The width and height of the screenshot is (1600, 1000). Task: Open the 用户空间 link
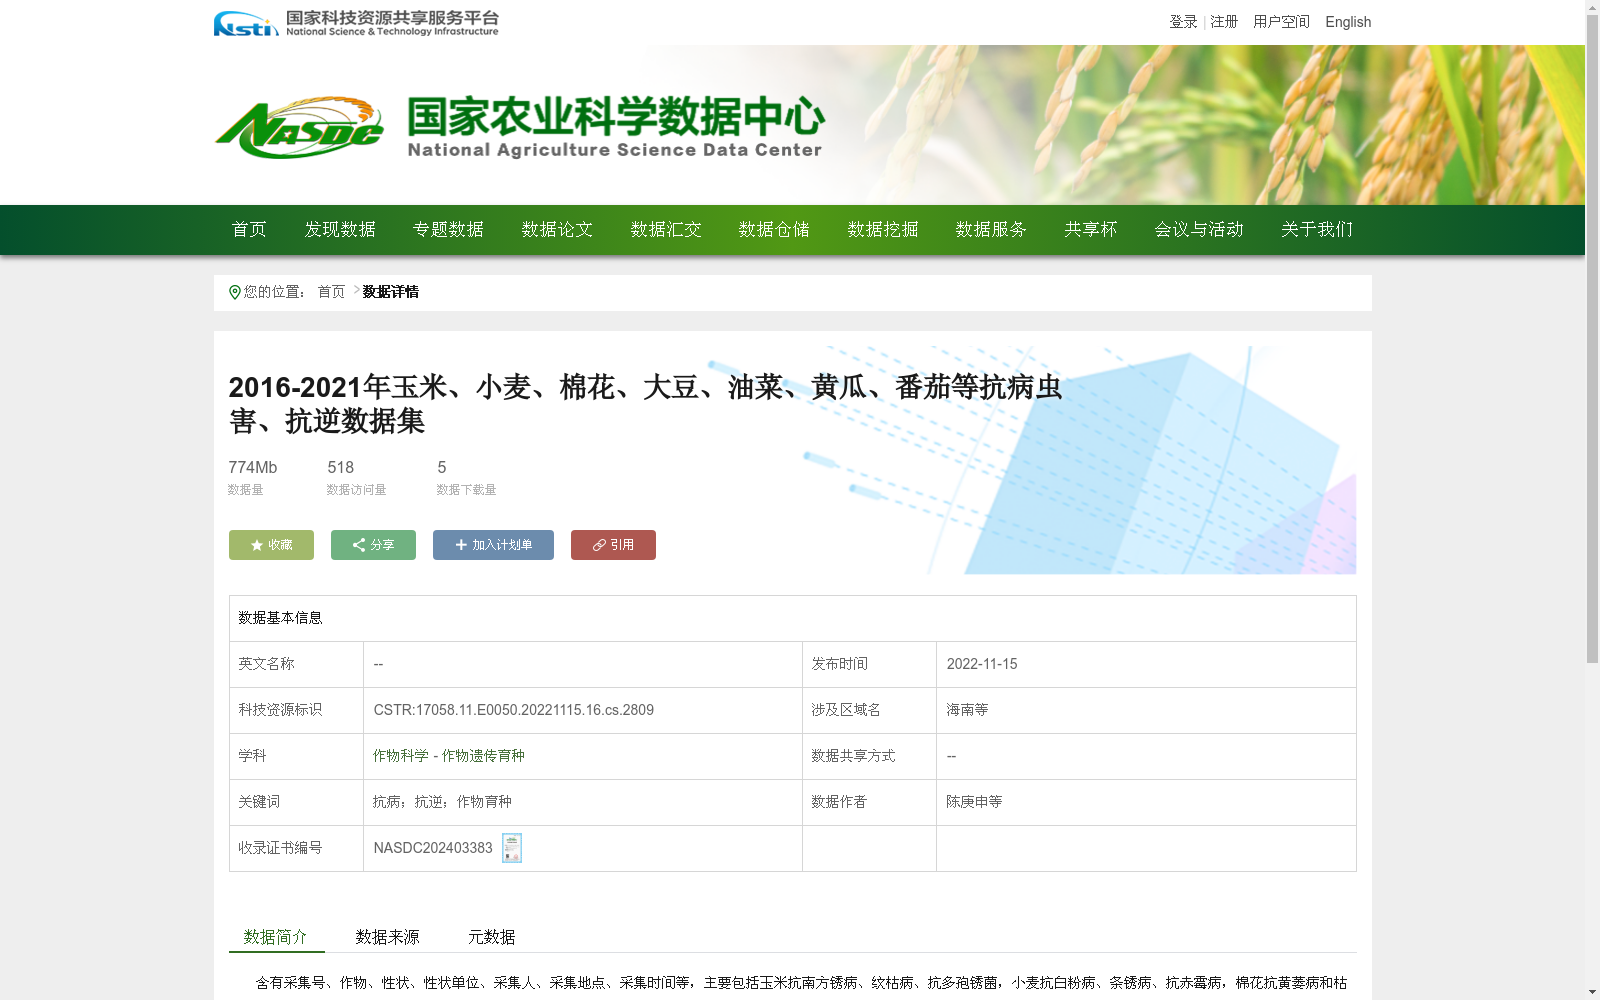(1281, 22)
